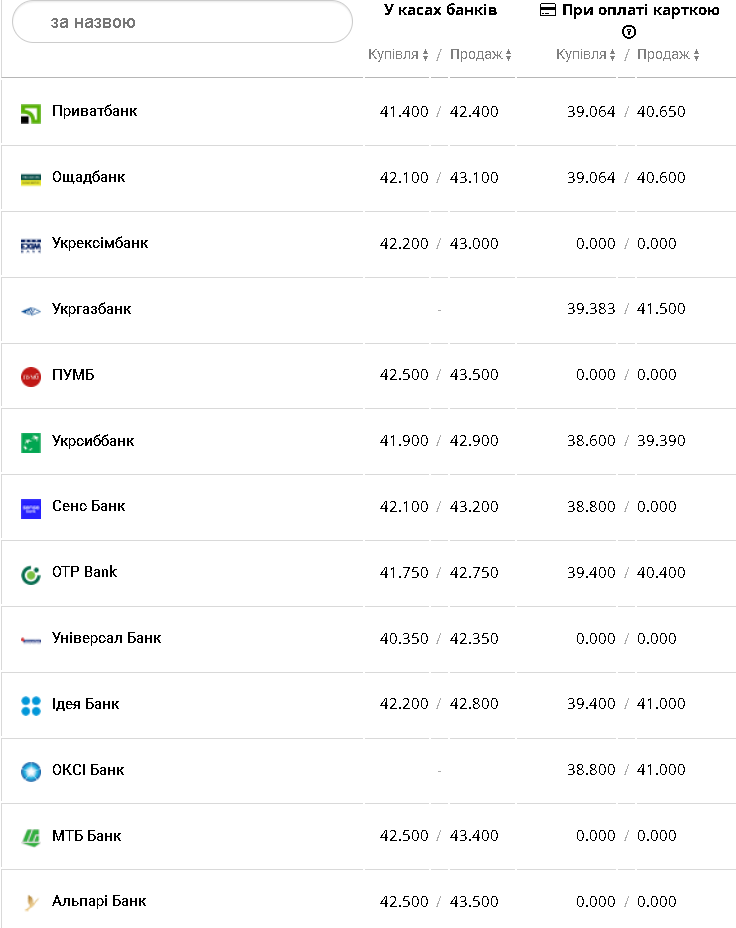Click the OTP Bank logo icon
This screenshot has height=928, width=736.
pyautogui.click(x=30, y=574)
